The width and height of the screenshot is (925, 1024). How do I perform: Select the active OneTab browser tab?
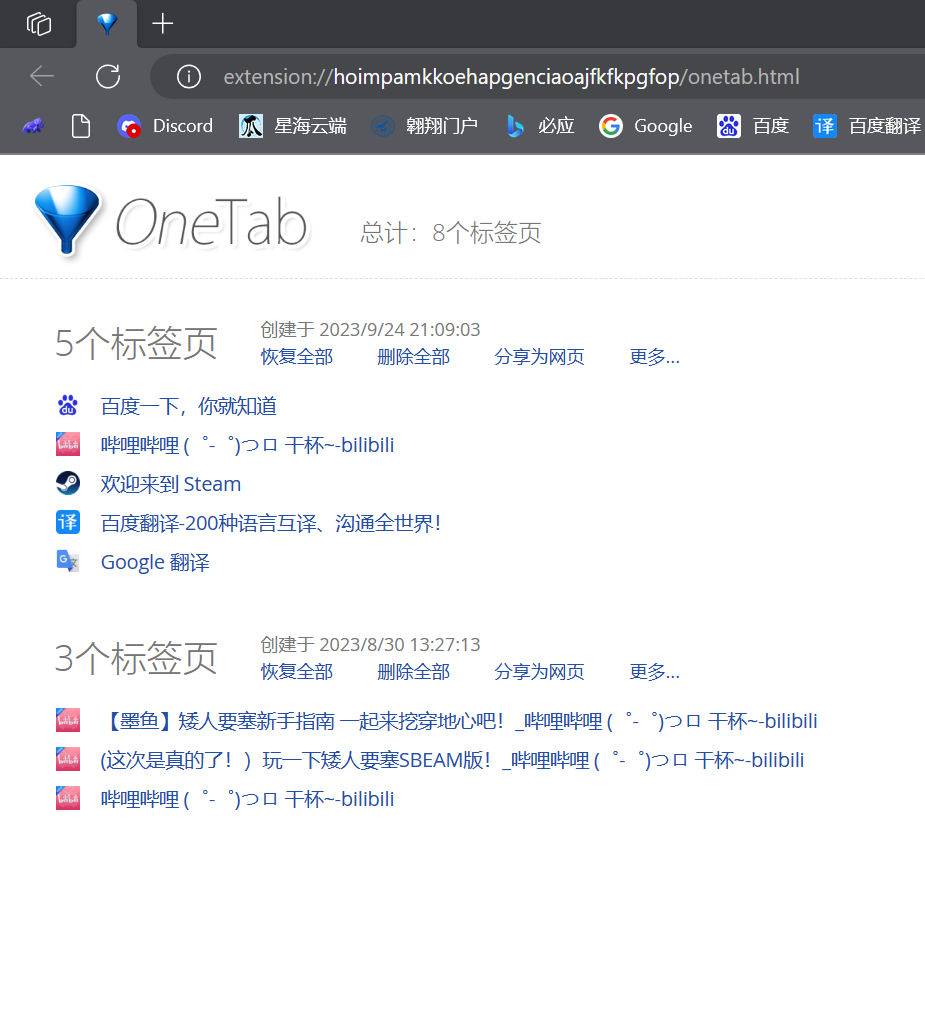click(x=107, y=24)
